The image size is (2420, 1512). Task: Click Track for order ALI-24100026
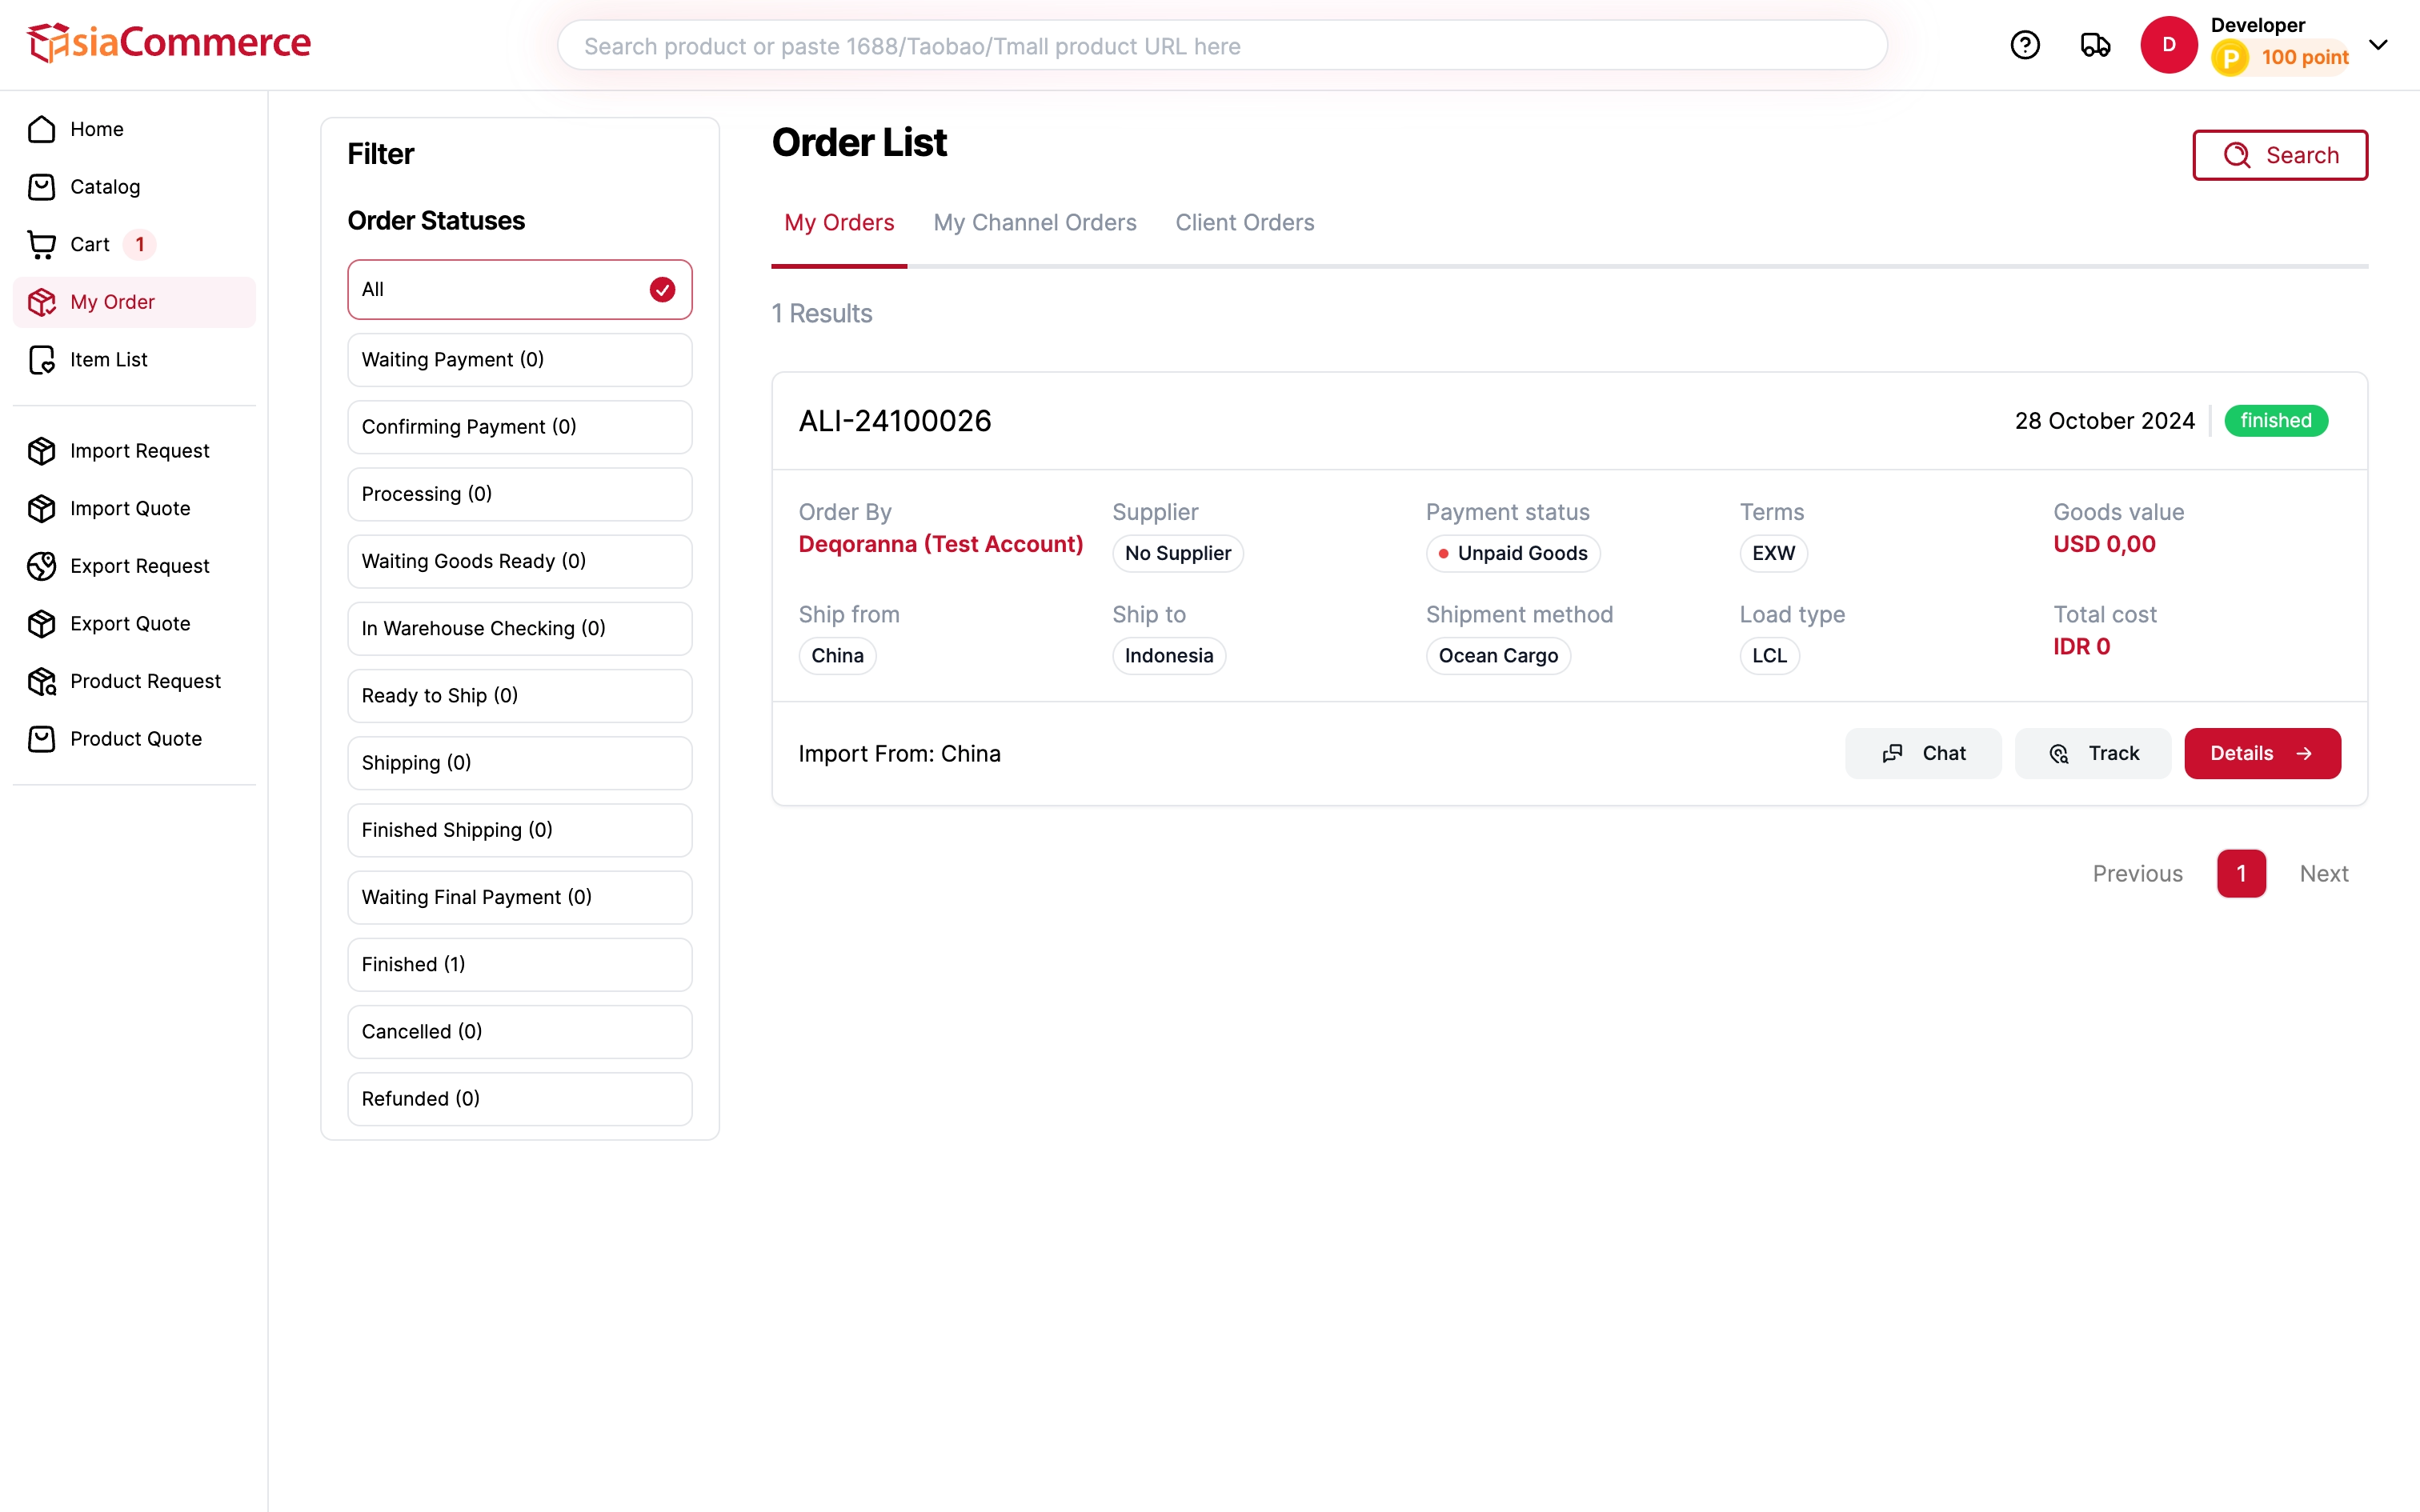(x=2092, y=753)
